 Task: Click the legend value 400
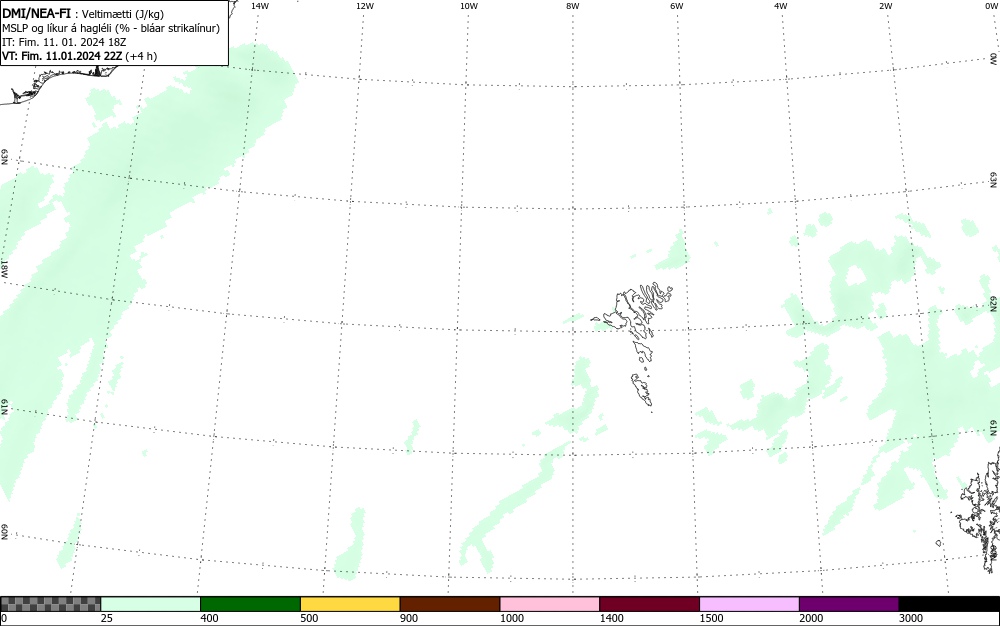[209, 618]
